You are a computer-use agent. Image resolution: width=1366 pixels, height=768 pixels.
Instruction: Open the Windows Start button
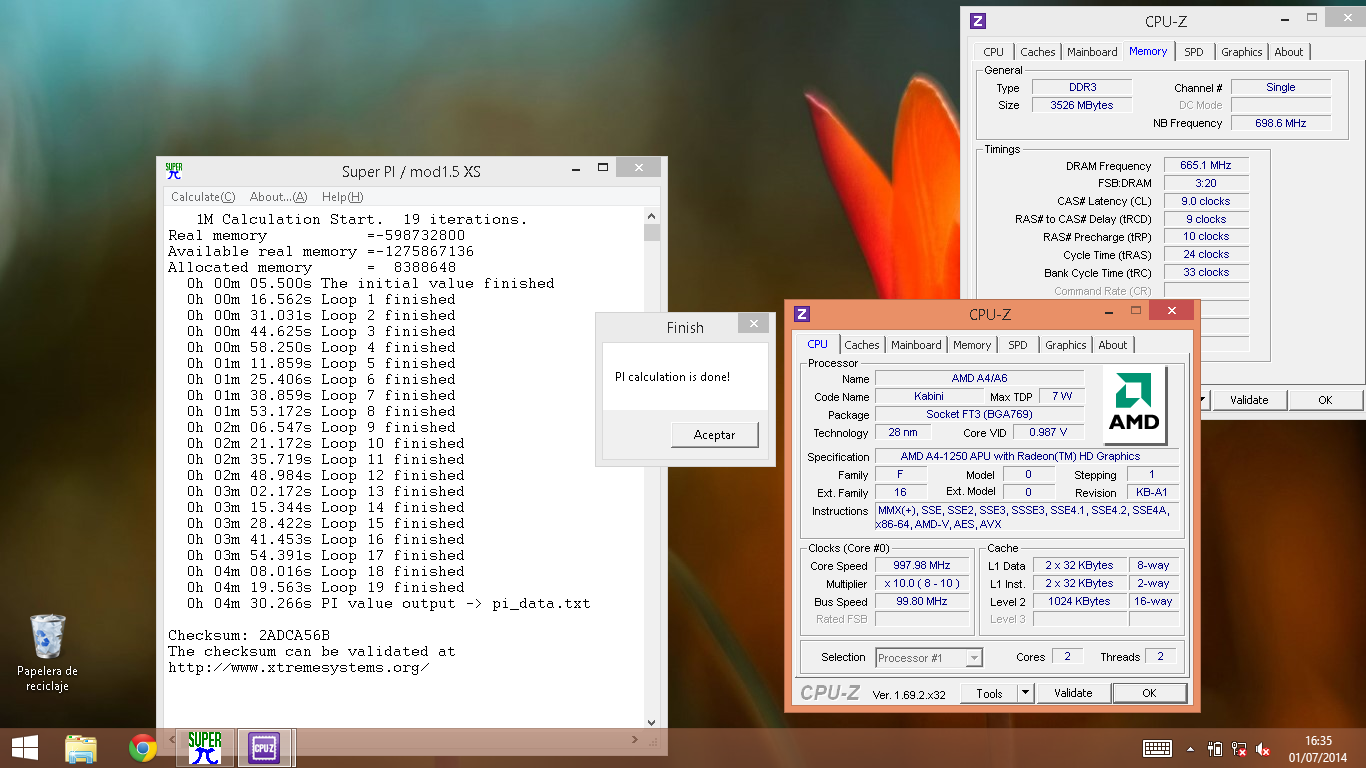click(x=25, y=748)
